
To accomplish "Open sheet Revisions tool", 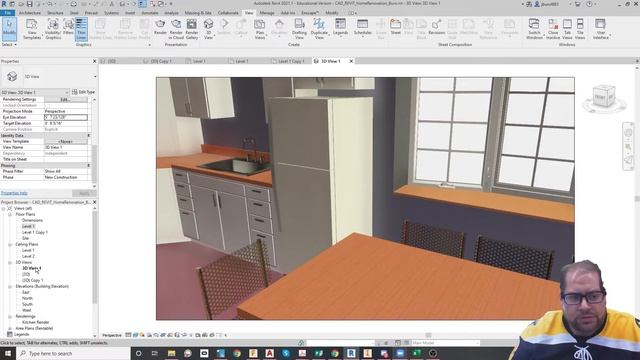I will coord(436,27).
